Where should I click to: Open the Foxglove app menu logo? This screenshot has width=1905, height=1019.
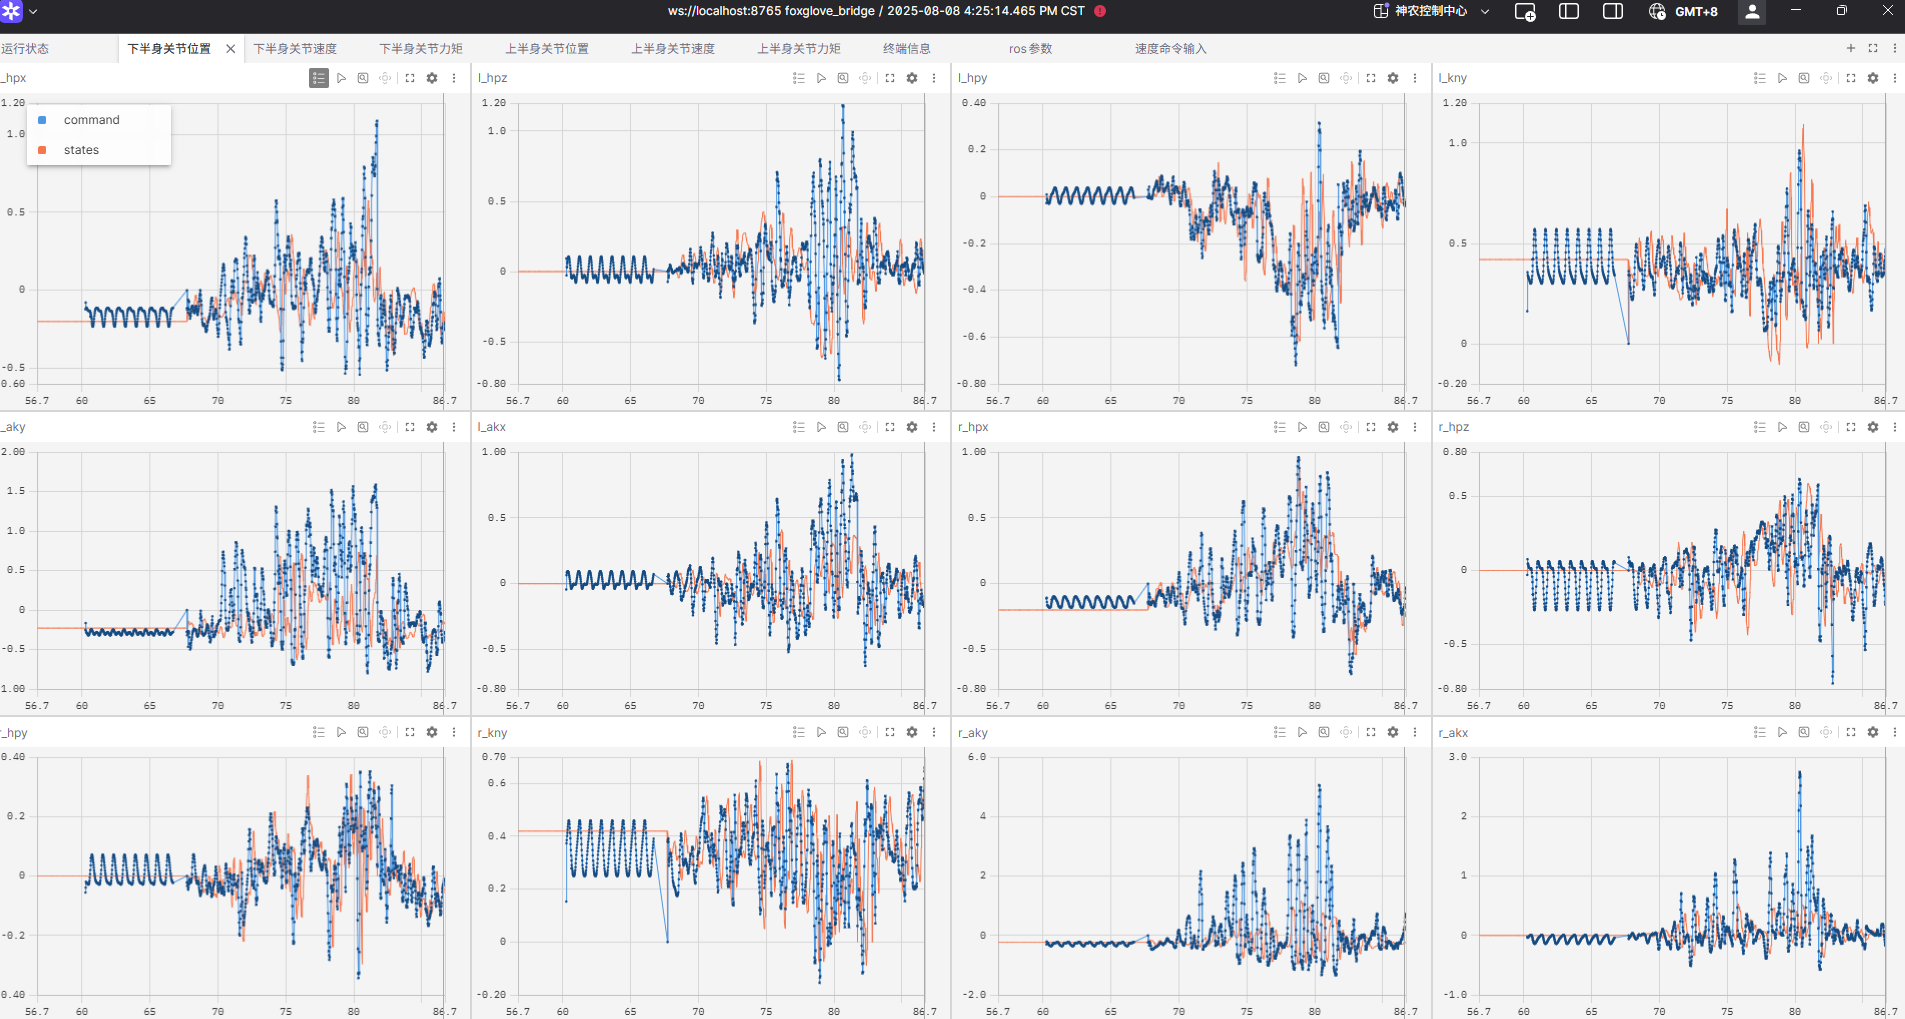[11, 11]
